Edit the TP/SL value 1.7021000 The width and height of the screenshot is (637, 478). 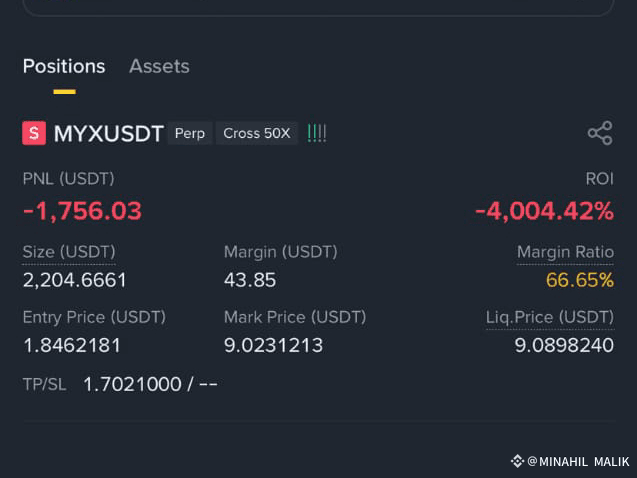click(132, 384)
